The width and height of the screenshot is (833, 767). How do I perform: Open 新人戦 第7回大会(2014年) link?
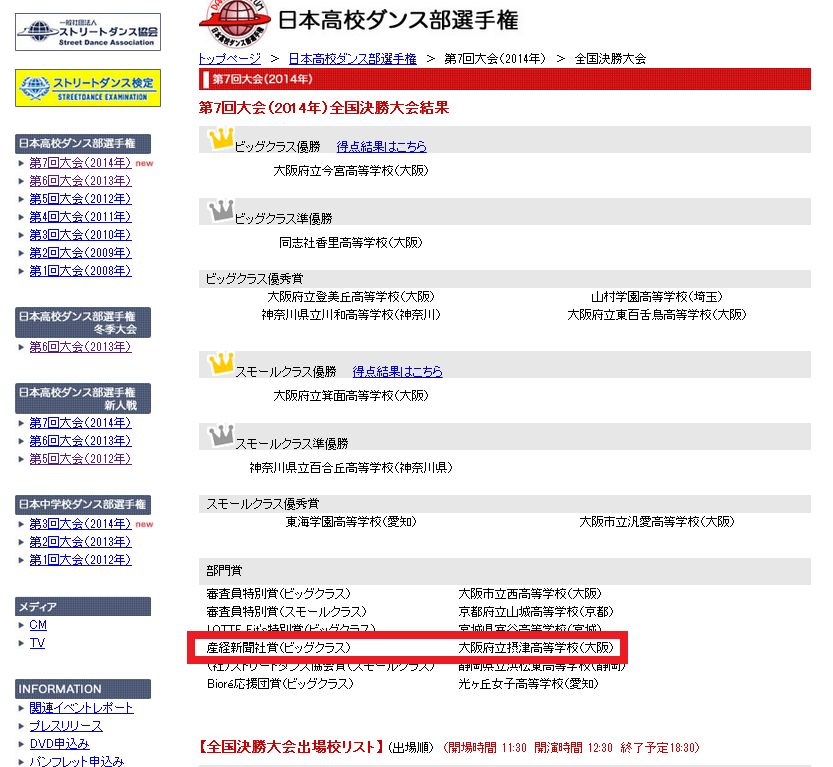click(x=80, y=423)
